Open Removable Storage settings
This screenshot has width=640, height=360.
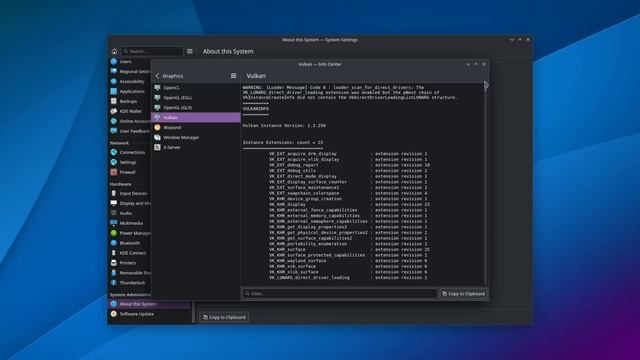point(130,273)
